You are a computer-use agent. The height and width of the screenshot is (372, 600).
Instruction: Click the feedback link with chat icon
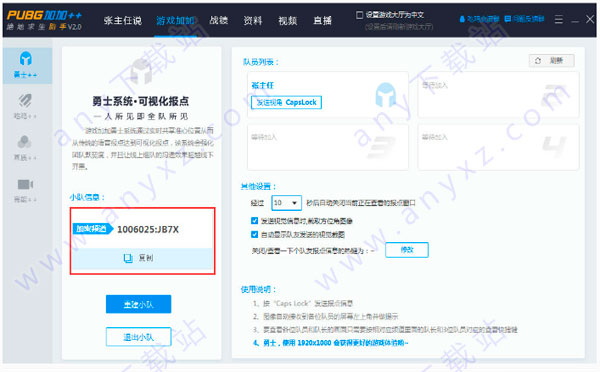(524, 19)
